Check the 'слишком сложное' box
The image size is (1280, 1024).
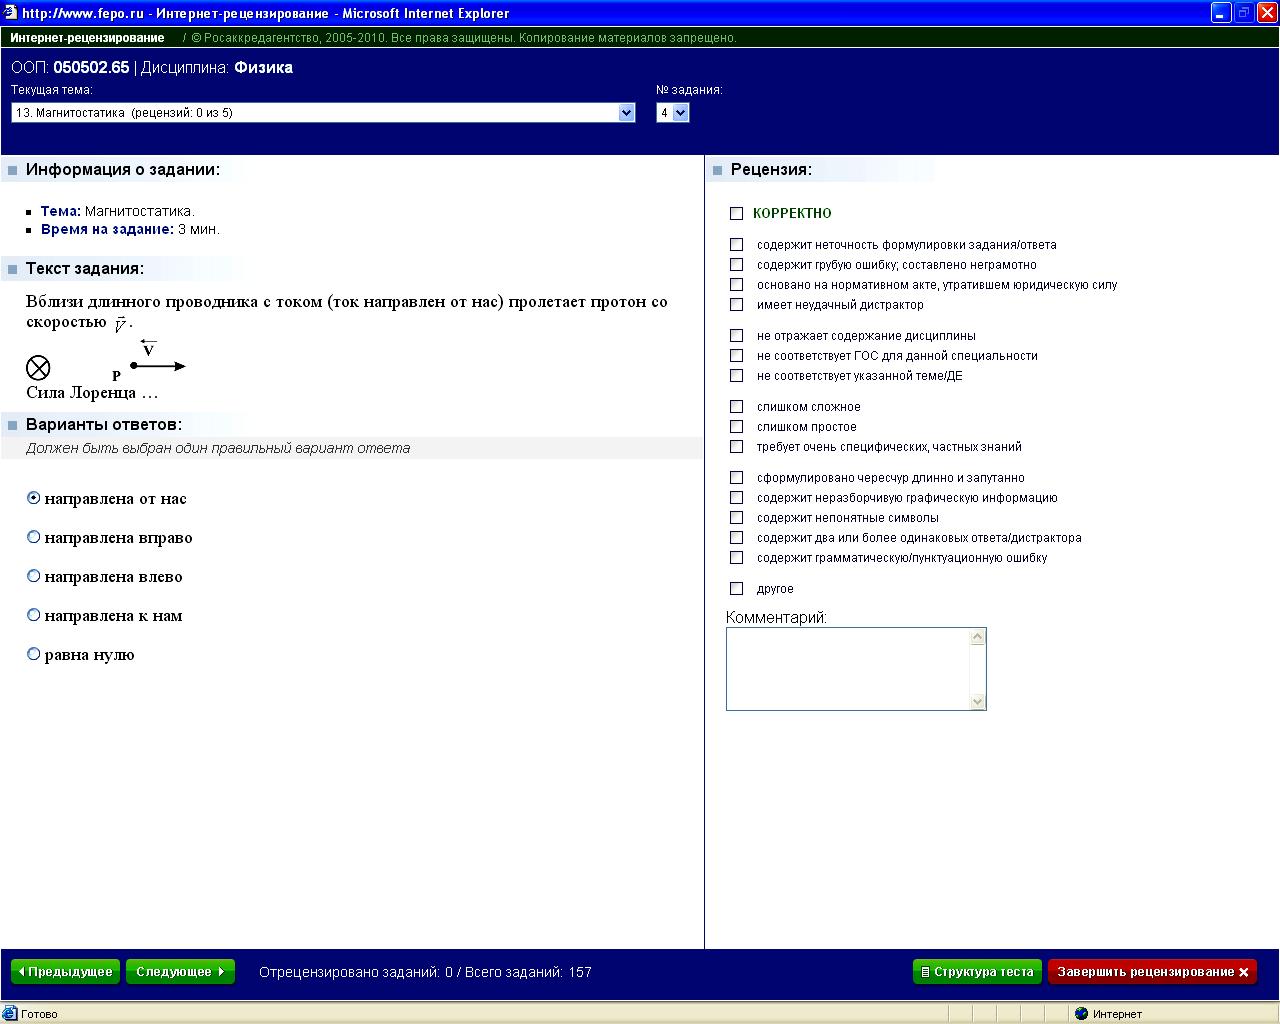tap(737, 406)
